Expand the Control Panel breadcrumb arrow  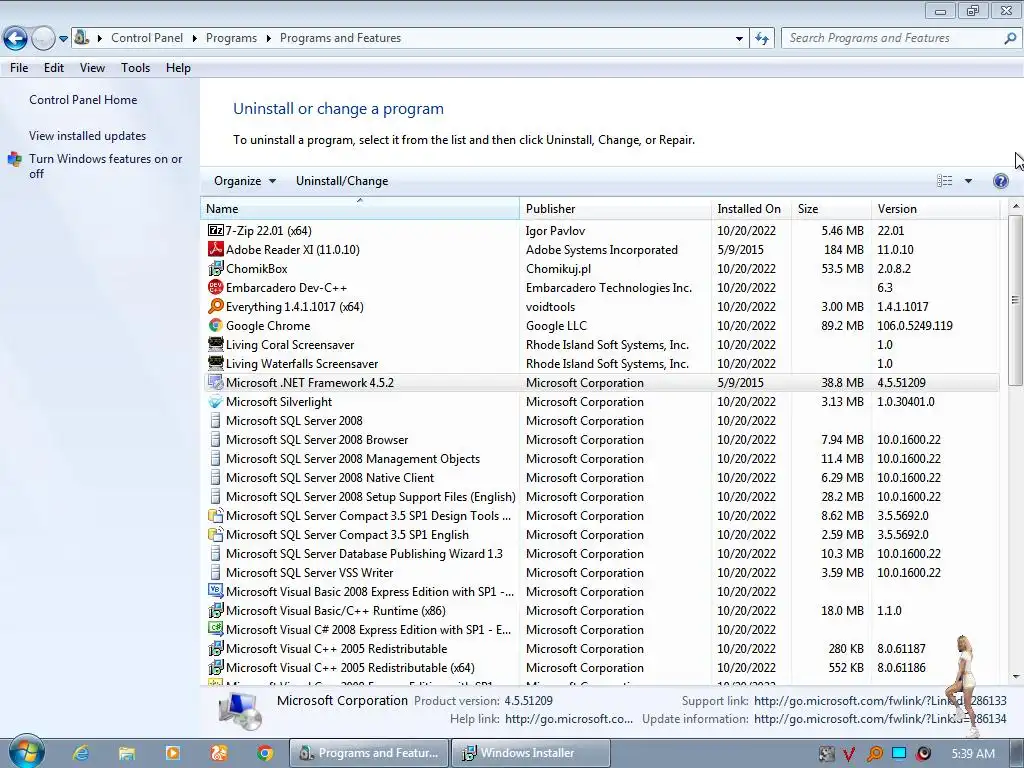coord(195,39)
